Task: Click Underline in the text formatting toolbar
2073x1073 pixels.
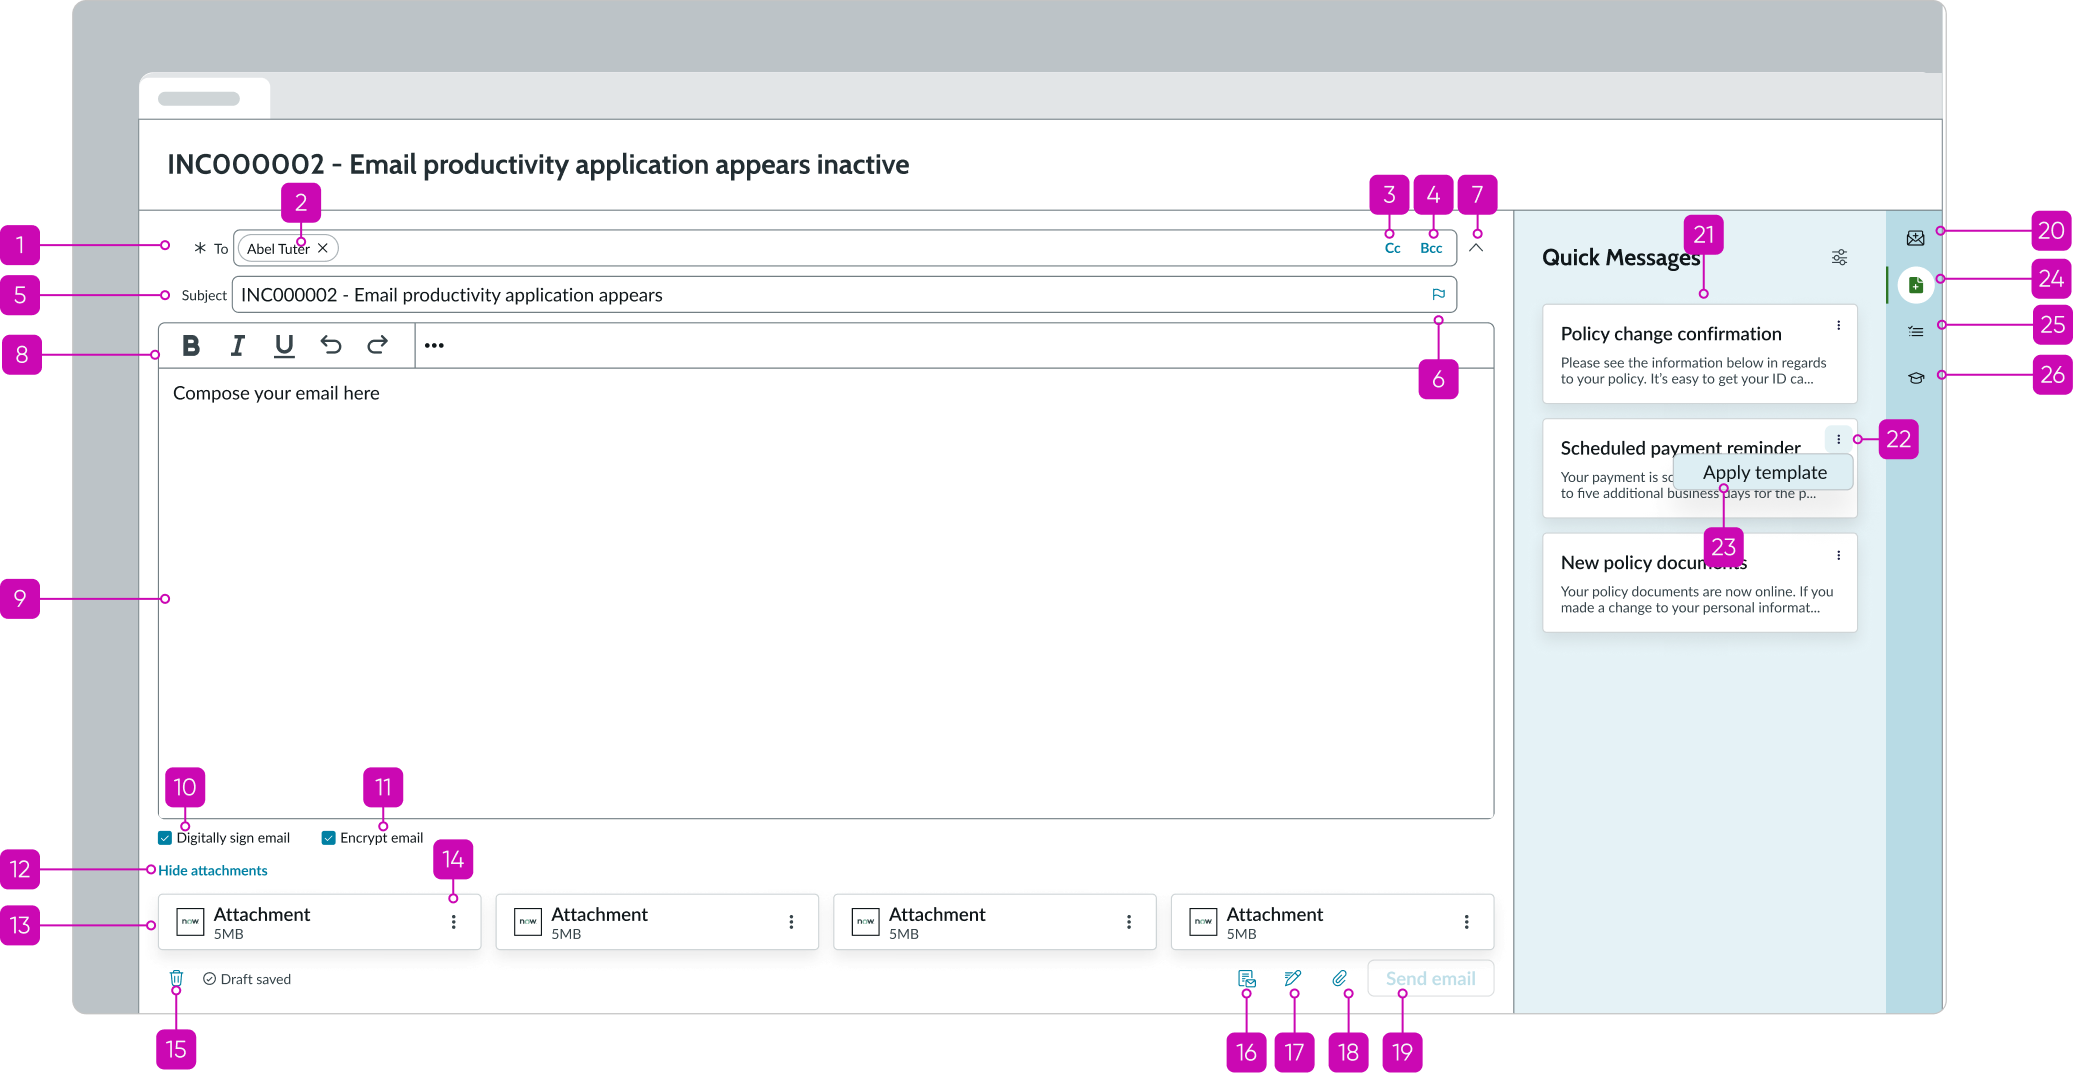Action: tap(284, 345)
